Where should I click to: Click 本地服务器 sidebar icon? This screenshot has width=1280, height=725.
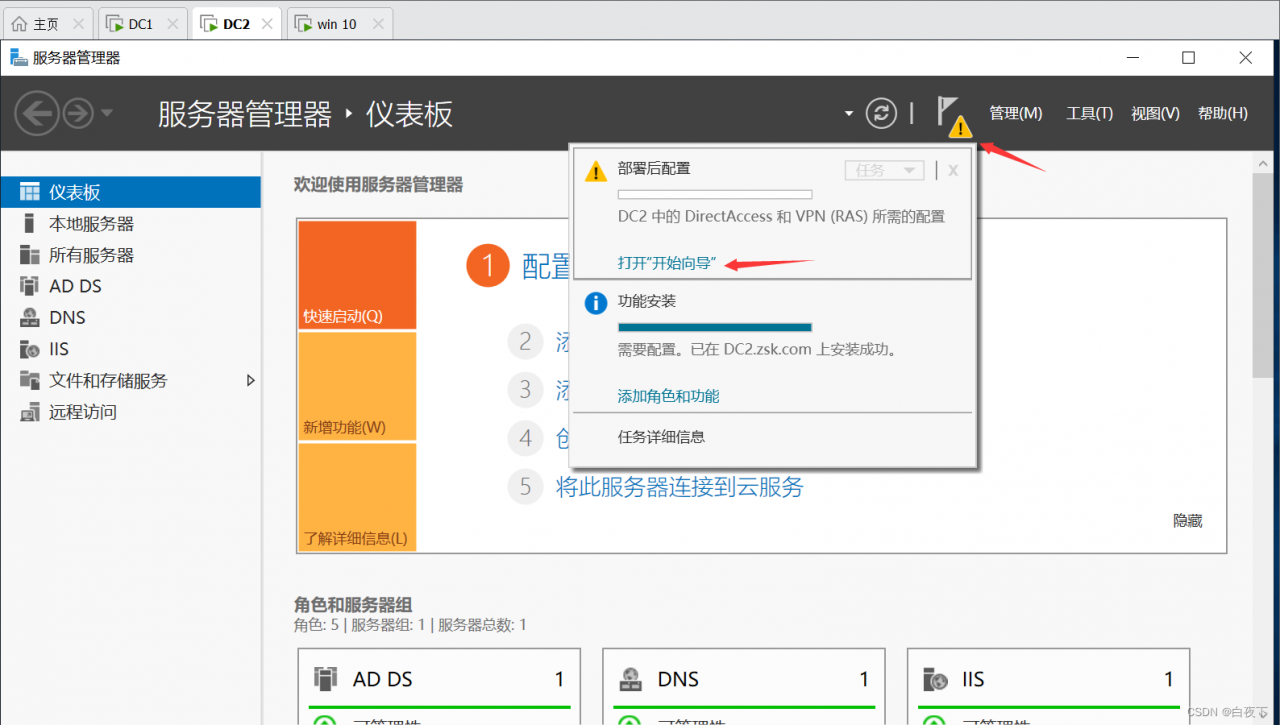pyautogui.click(x=30, y=223)
